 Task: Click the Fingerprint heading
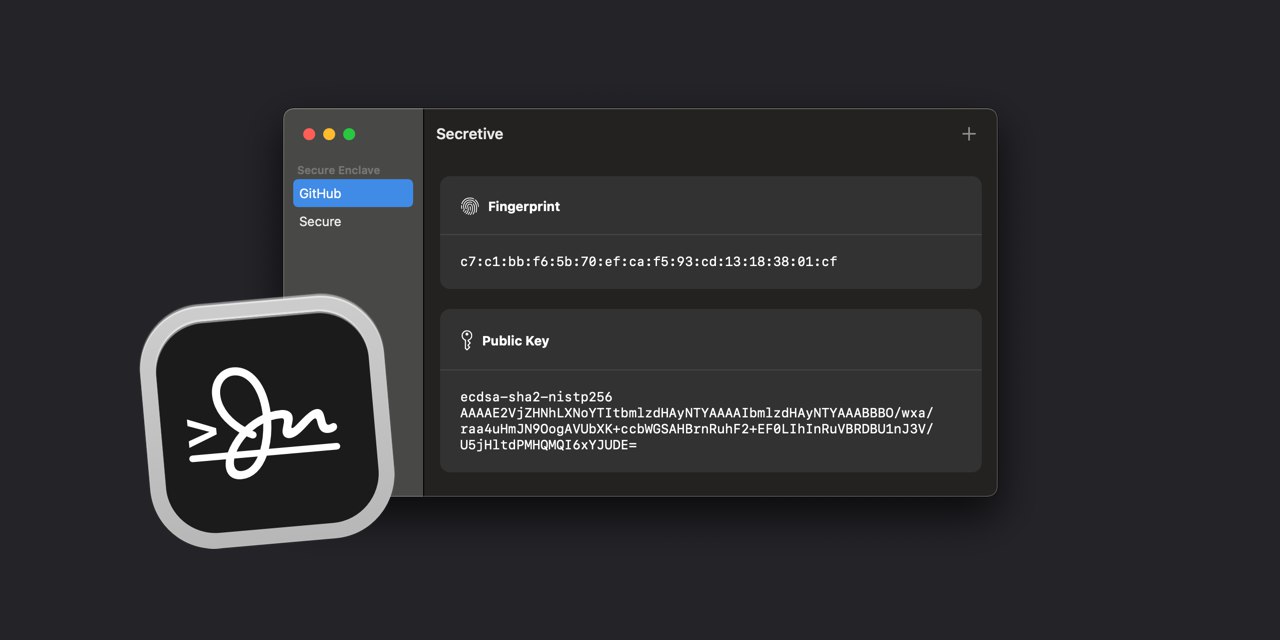pos(524,207)
